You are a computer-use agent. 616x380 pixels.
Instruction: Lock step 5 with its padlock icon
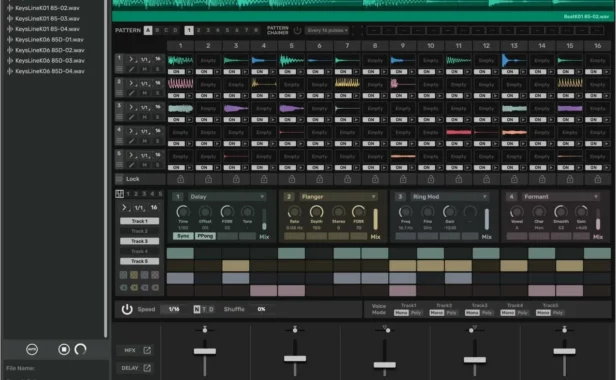292,179
